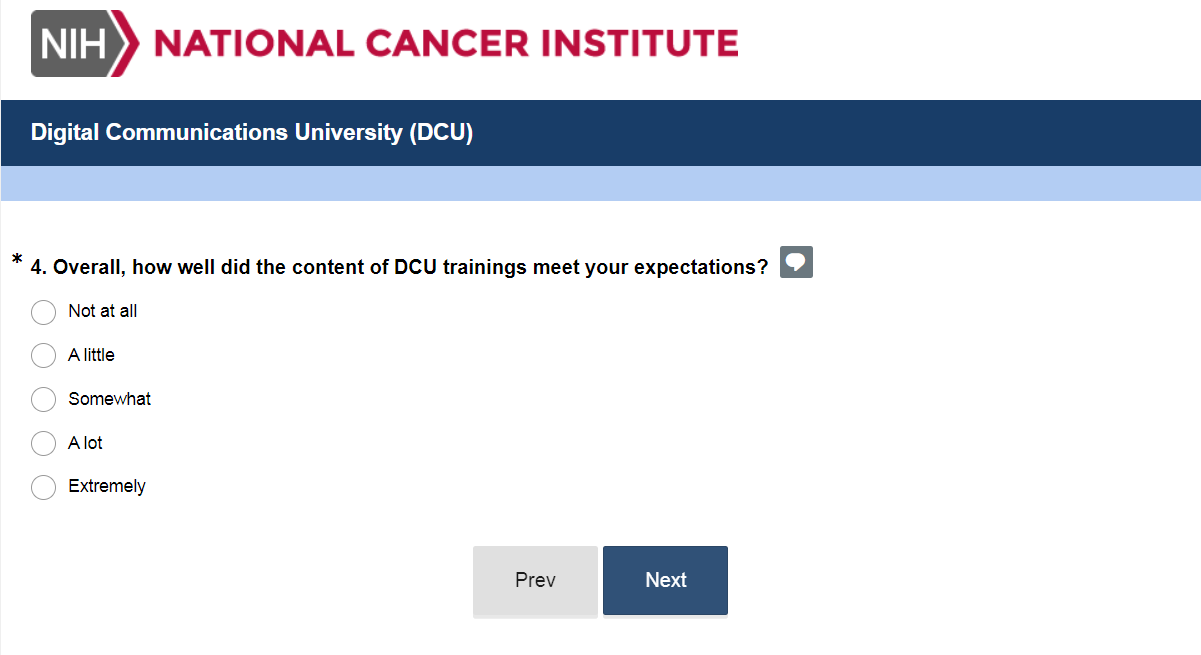This screenshot has width=1201, height=655.
Task: Click the 'Extremely' option label text
Action: pos(107,487)
